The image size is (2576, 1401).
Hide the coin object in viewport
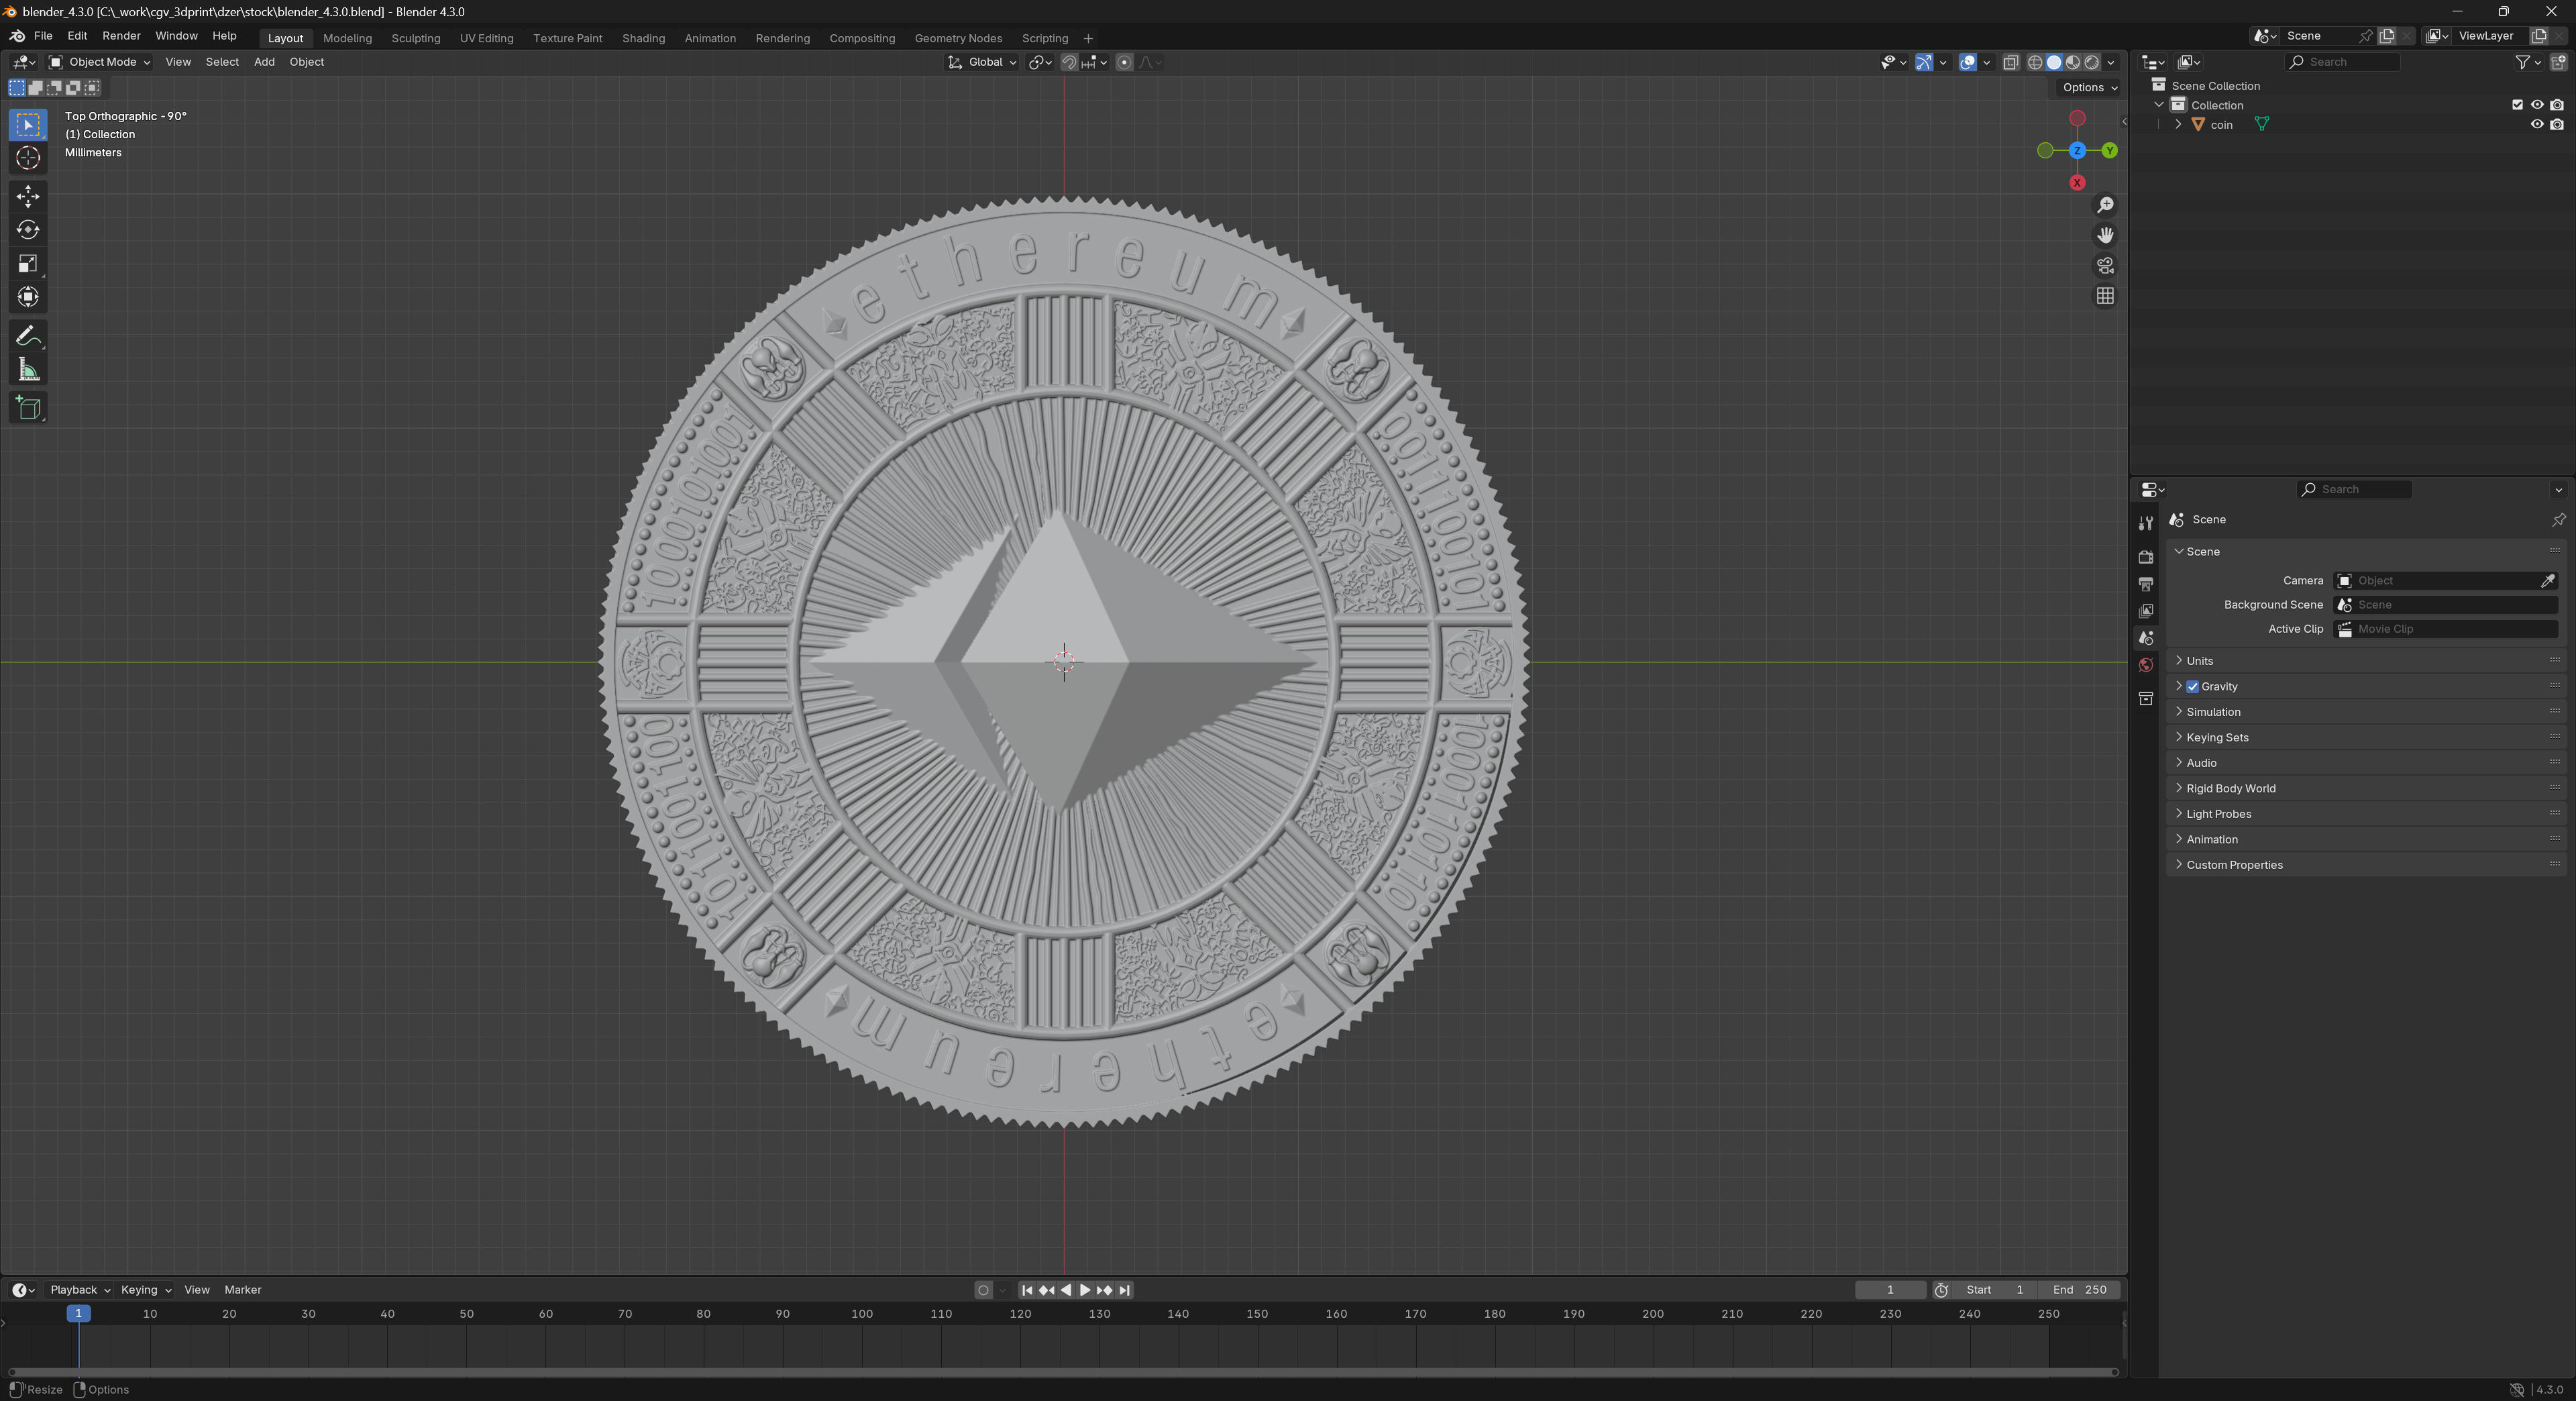[2536, 125]
